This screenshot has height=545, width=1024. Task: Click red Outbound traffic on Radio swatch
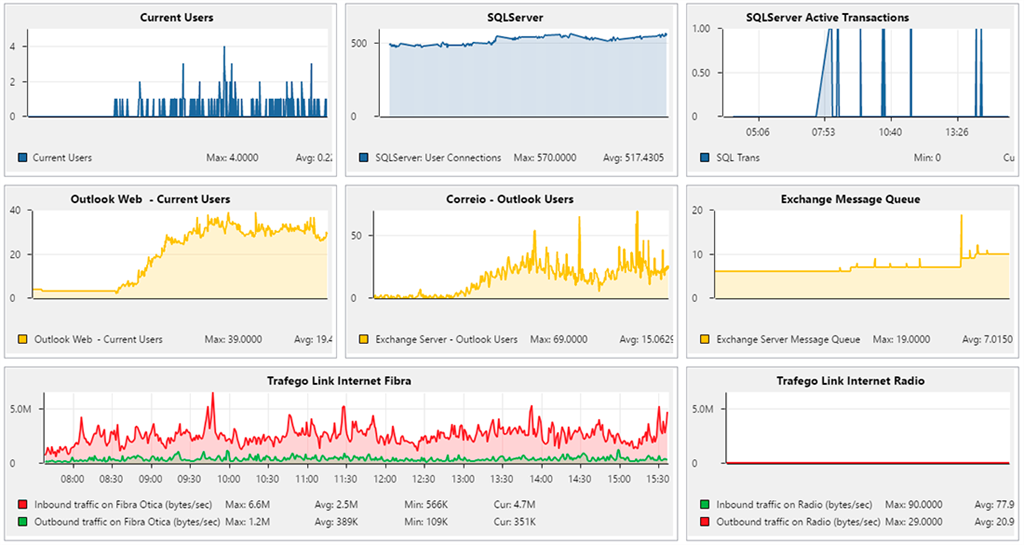click(x=705, y=522)
